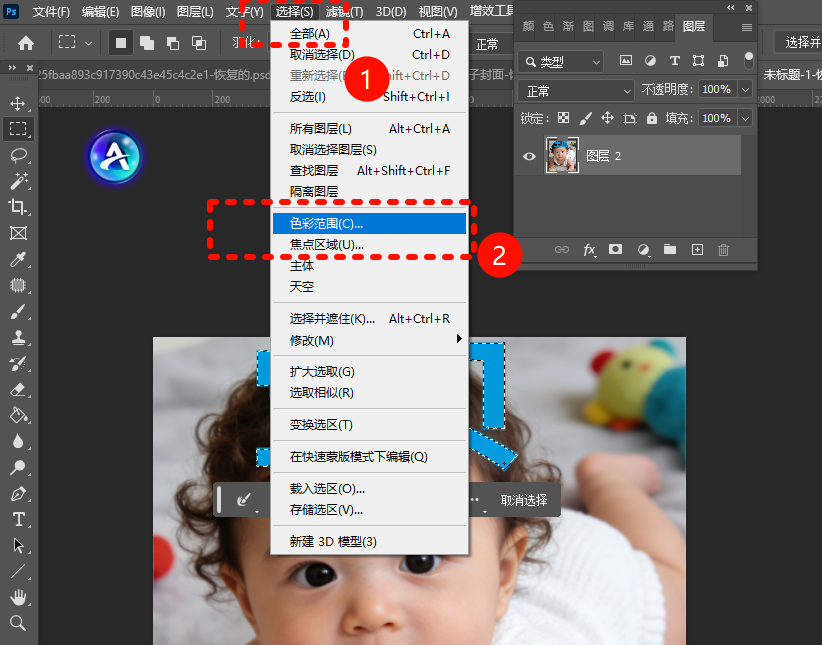Choose the Eyedropper tool

[x=18, y=259]
